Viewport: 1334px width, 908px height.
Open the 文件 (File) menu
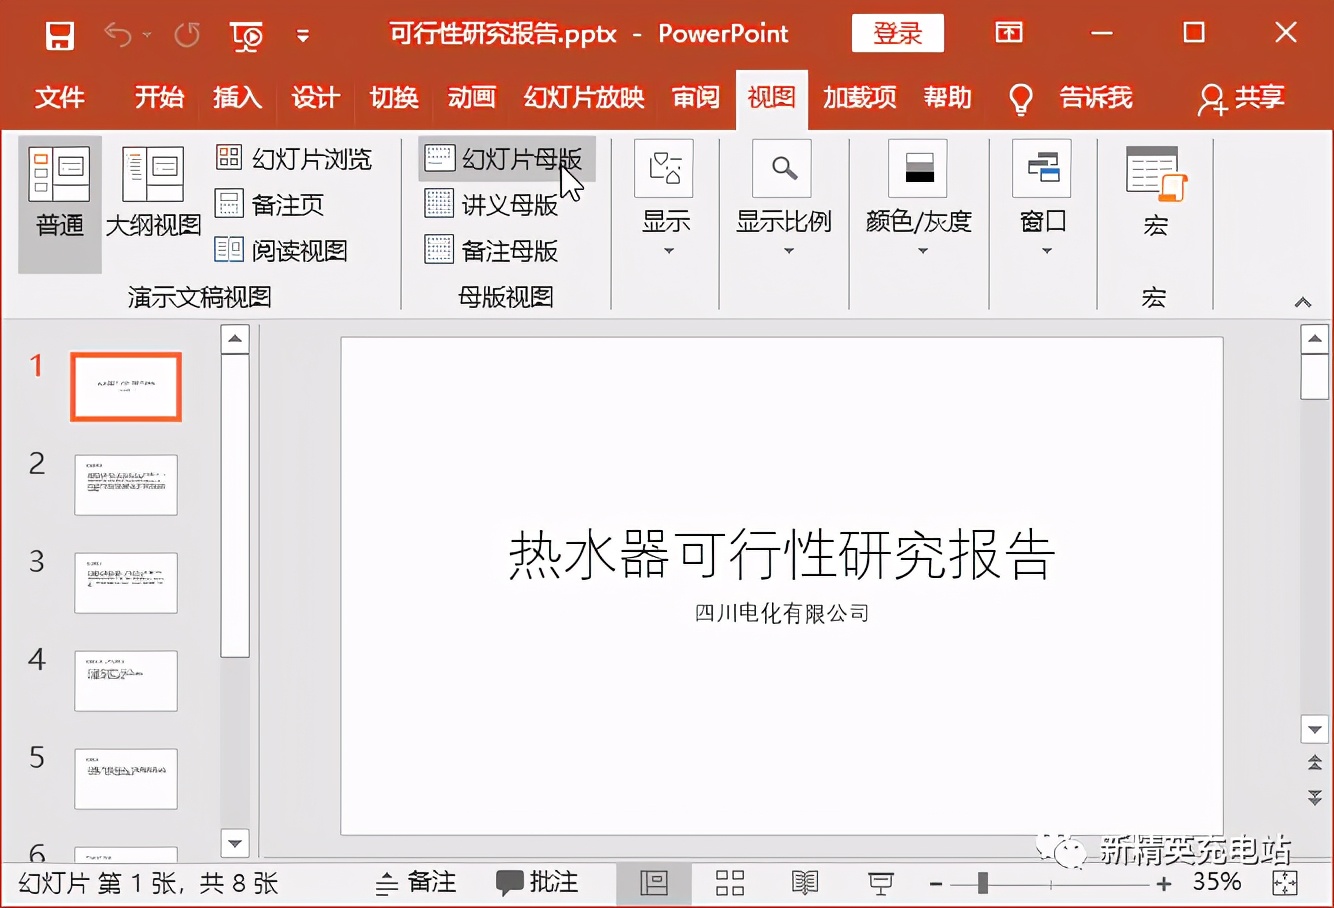tap(60, 98)
